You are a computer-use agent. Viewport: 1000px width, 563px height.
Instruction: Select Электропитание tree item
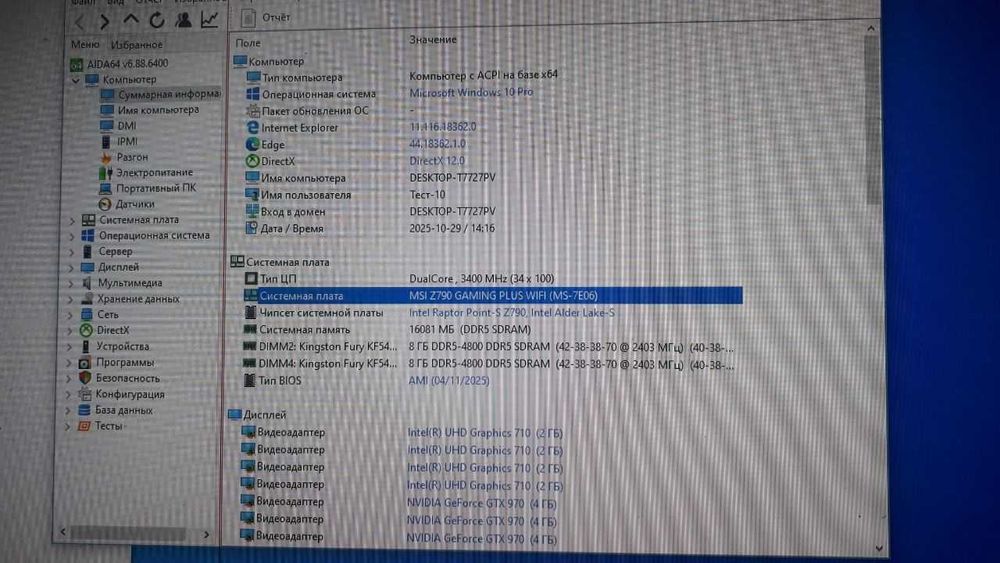coord(146,173)
